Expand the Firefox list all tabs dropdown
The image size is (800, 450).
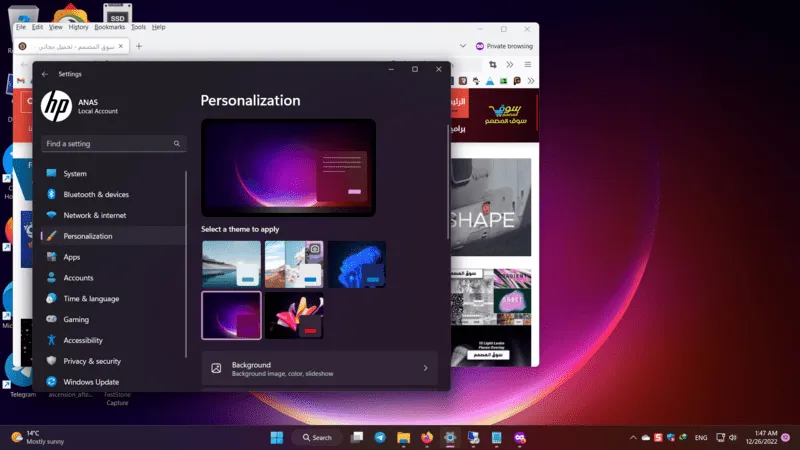[463, 46]
